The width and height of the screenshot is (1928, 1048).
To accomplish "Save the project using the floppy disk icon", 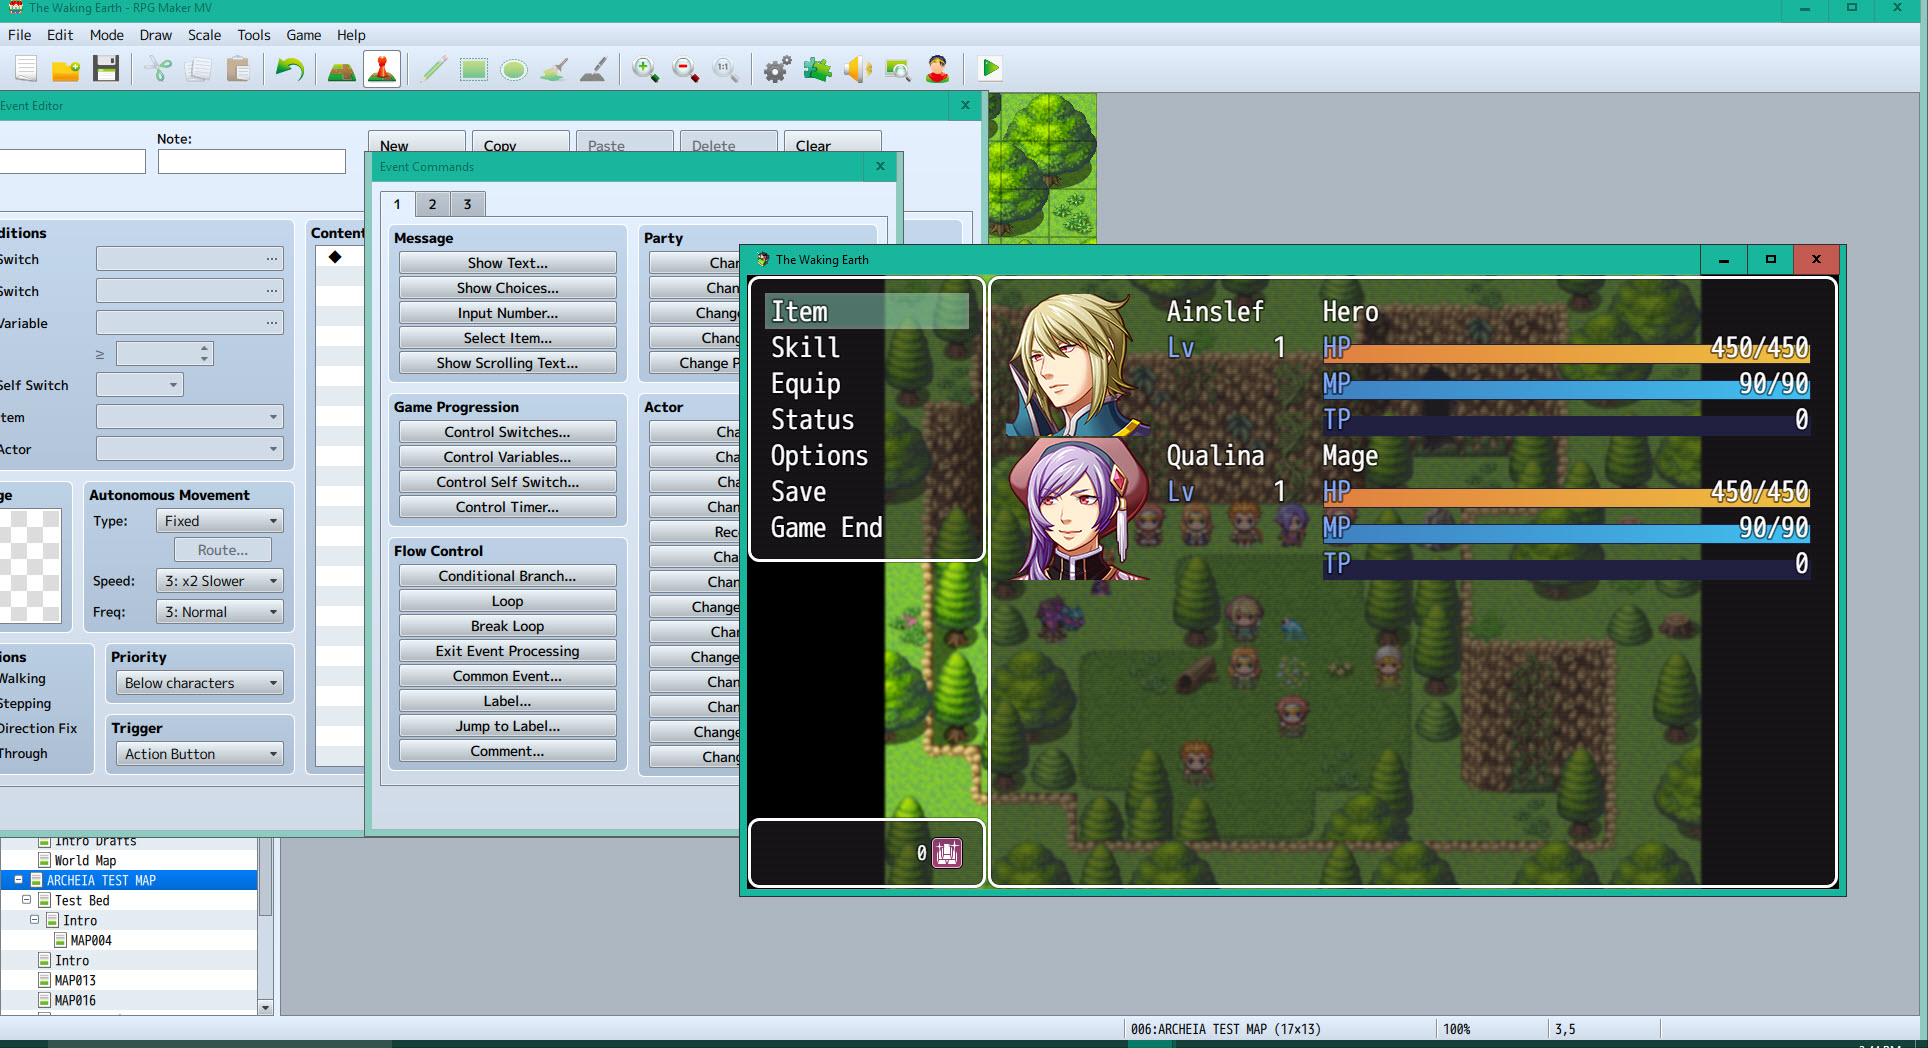I will (106, 69).
